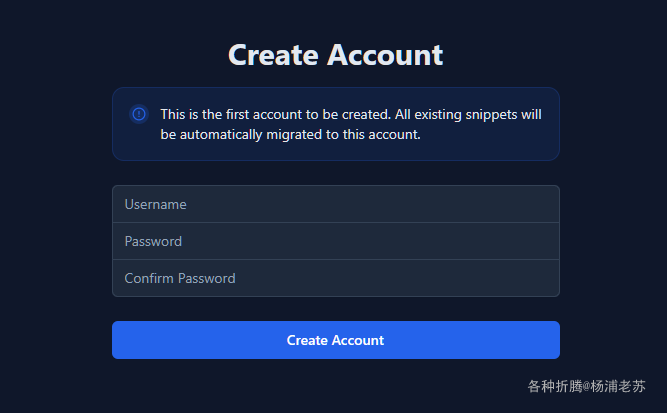This screenshot has width=667, height=413.
Task: Click the word 'Create' in the heading
Action: coord(273,55)
